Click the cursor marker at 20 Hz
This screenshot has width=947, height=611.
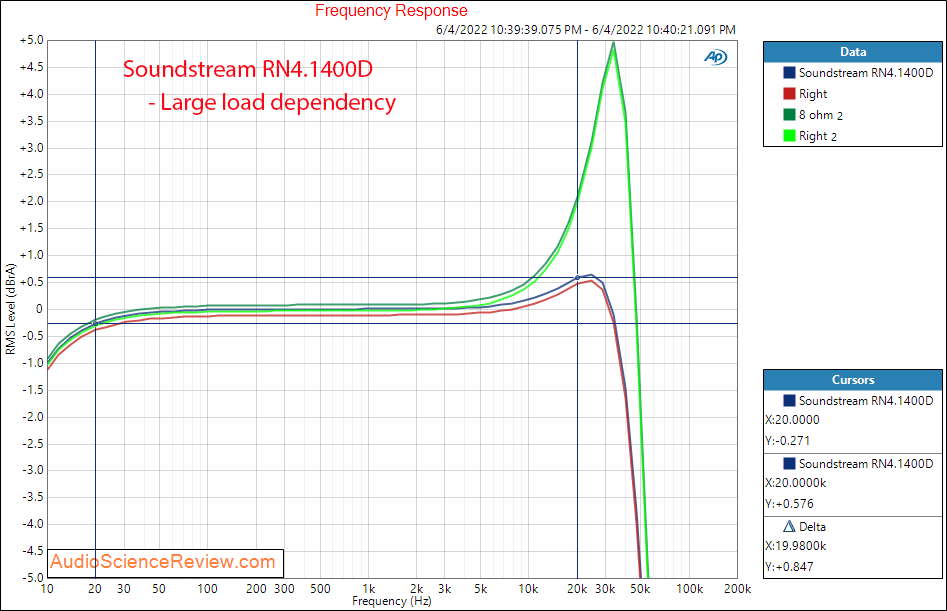[x=95, y=324]
